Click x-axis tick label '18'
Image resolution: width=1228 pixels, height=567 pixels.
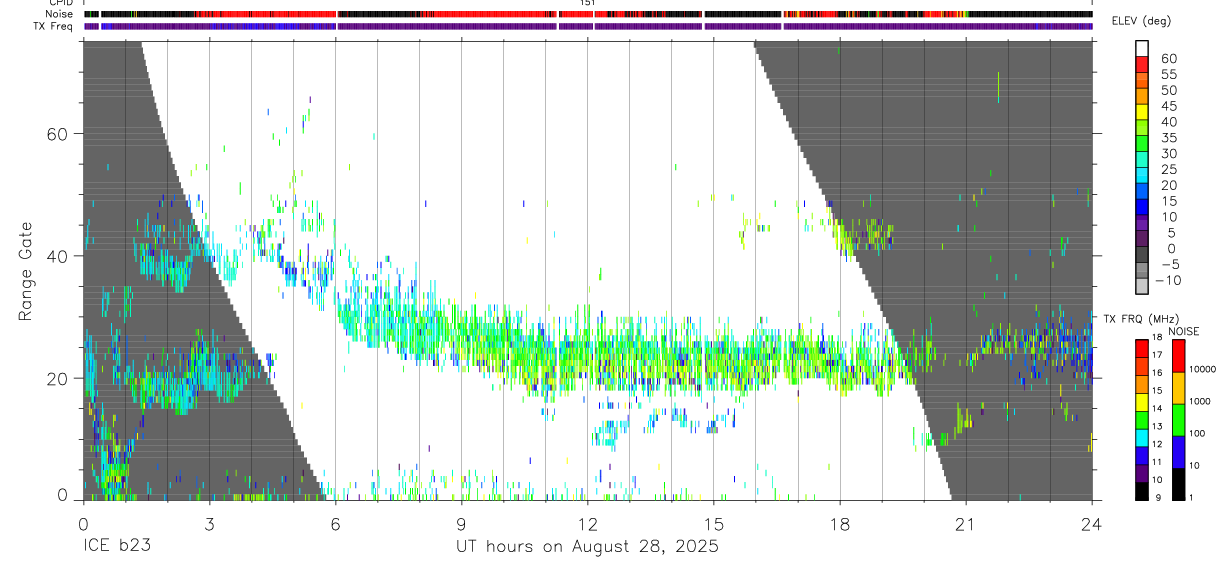(840, 522)
